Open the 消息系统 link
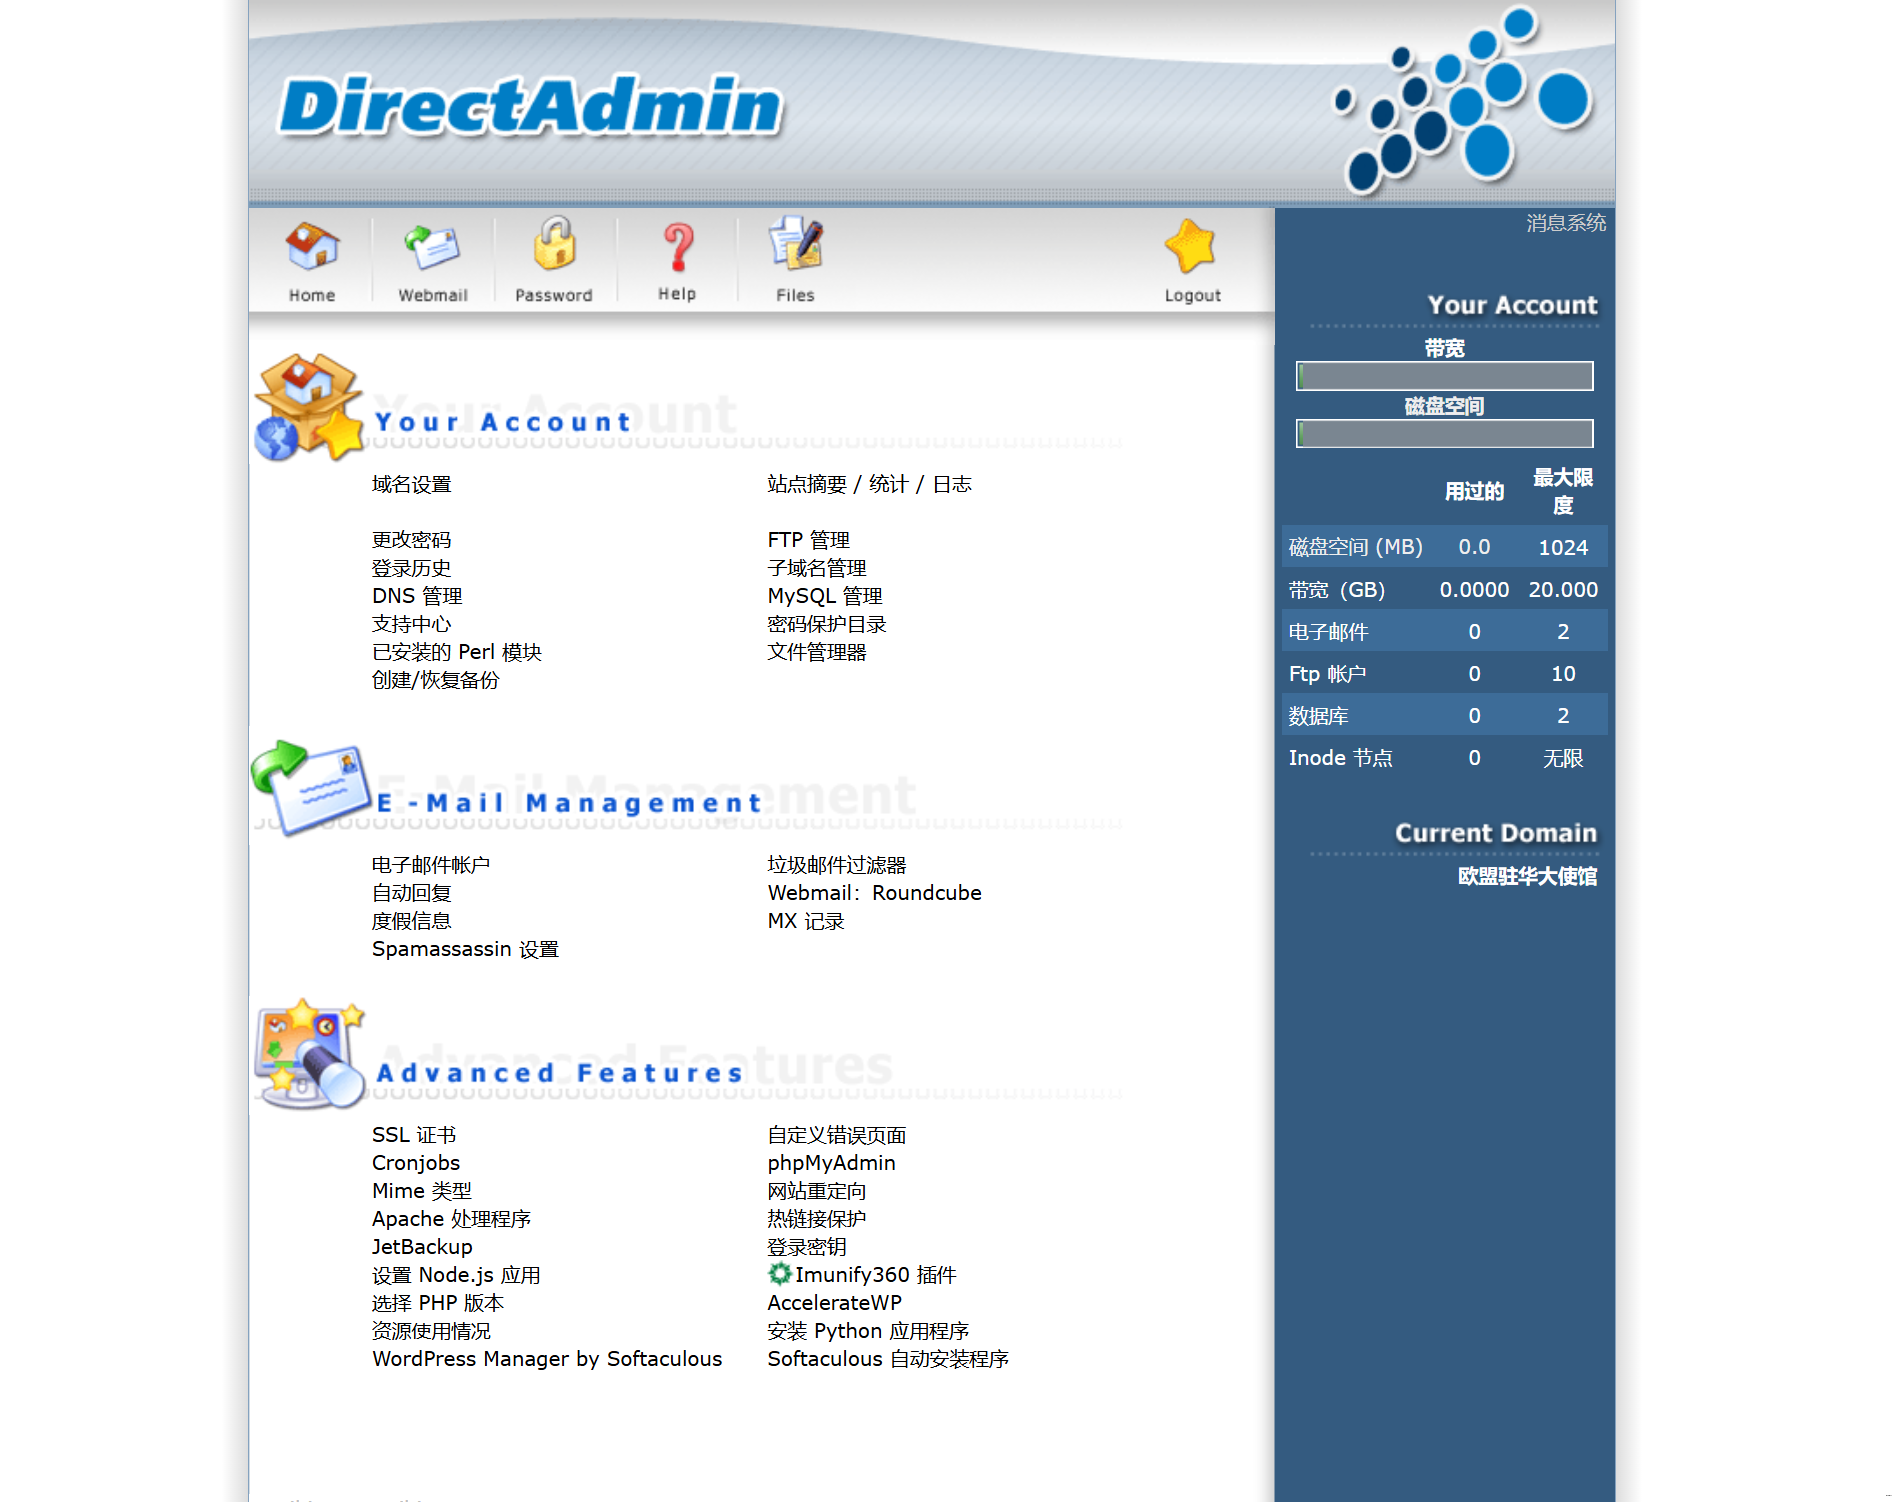 (x=1565, y=223)
